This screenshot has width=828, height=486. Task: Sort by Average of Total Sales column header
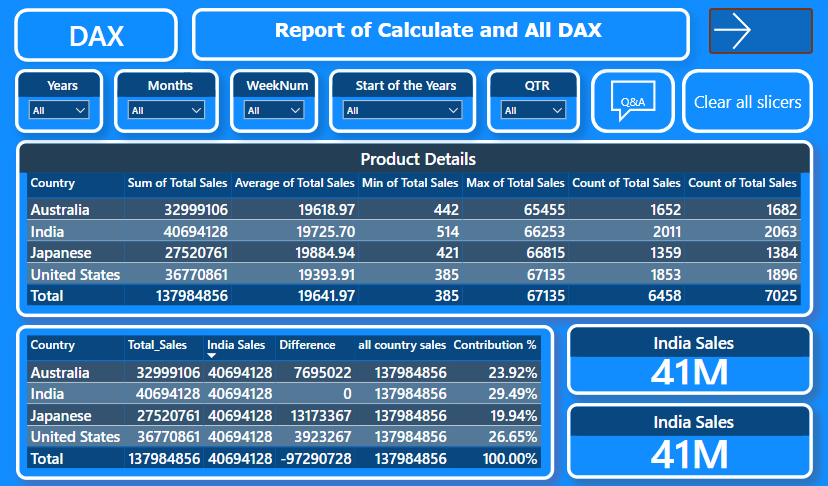coord(294,183)
